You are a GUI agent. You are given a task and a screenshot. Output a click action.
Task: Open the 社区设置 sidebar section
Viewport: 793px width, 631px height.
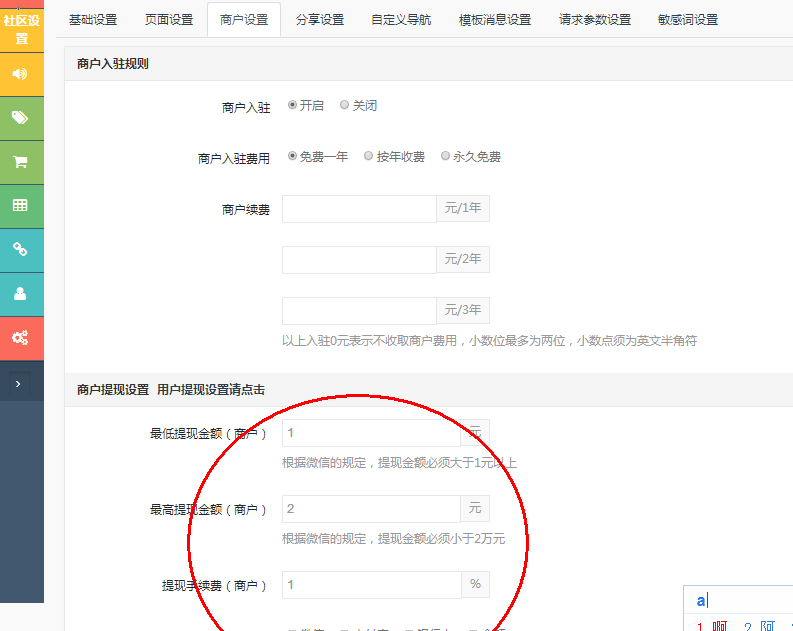[x=22, y=29]
